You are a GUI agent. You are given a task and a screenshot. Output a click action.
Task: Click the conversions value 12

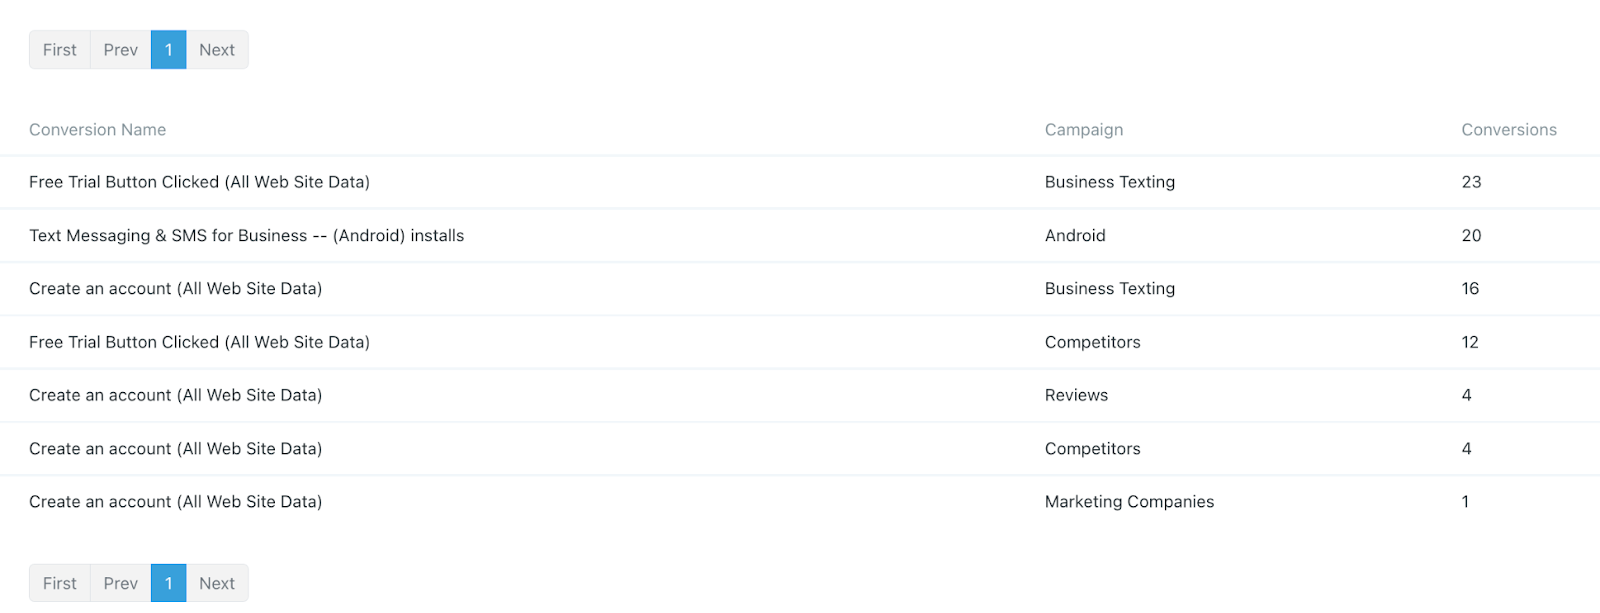pos(1470,342)
